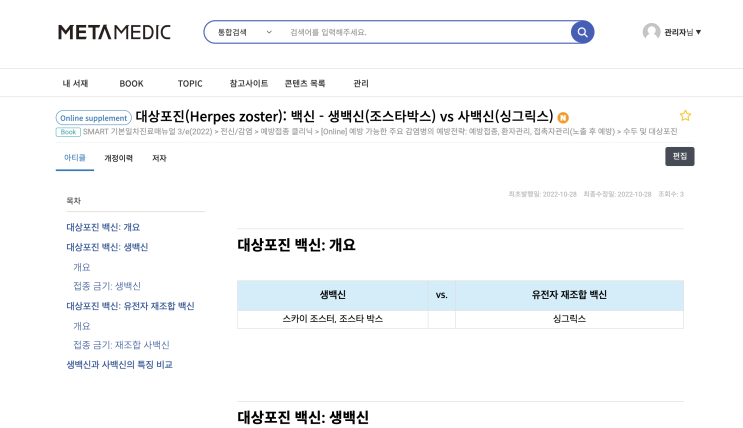
Task: Click the article title 대상포진(Herpes zoster)
Action: (344, 116)
